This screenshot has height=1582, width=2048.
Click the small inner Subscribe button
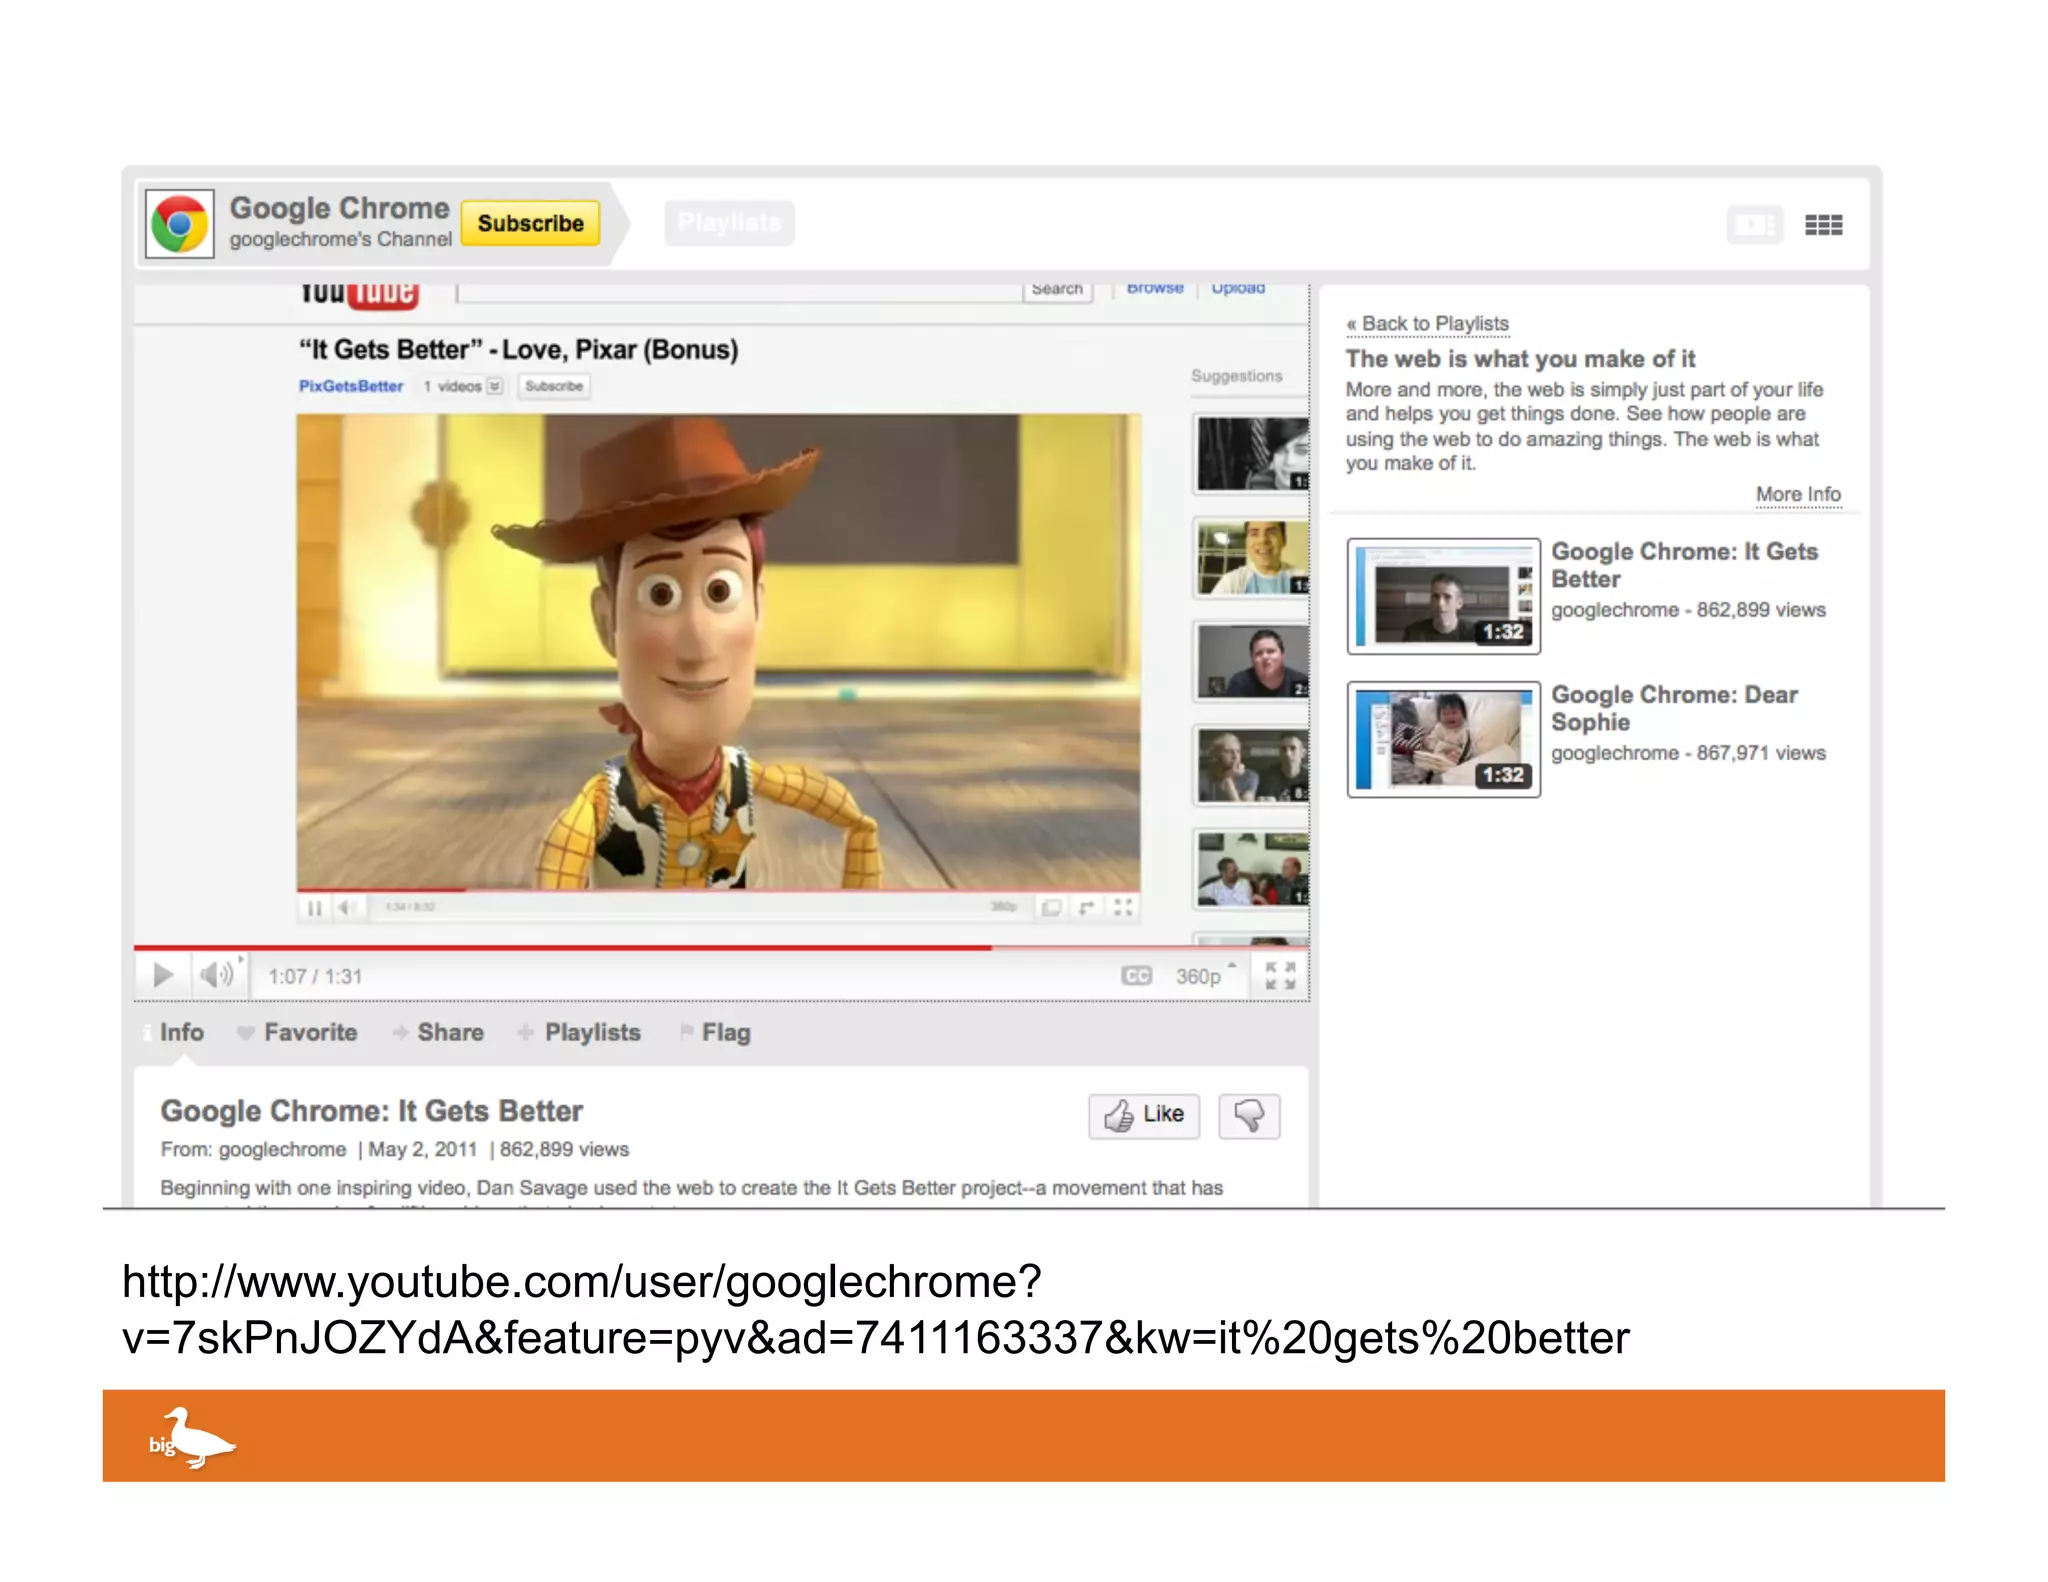(x=554, y=386)
